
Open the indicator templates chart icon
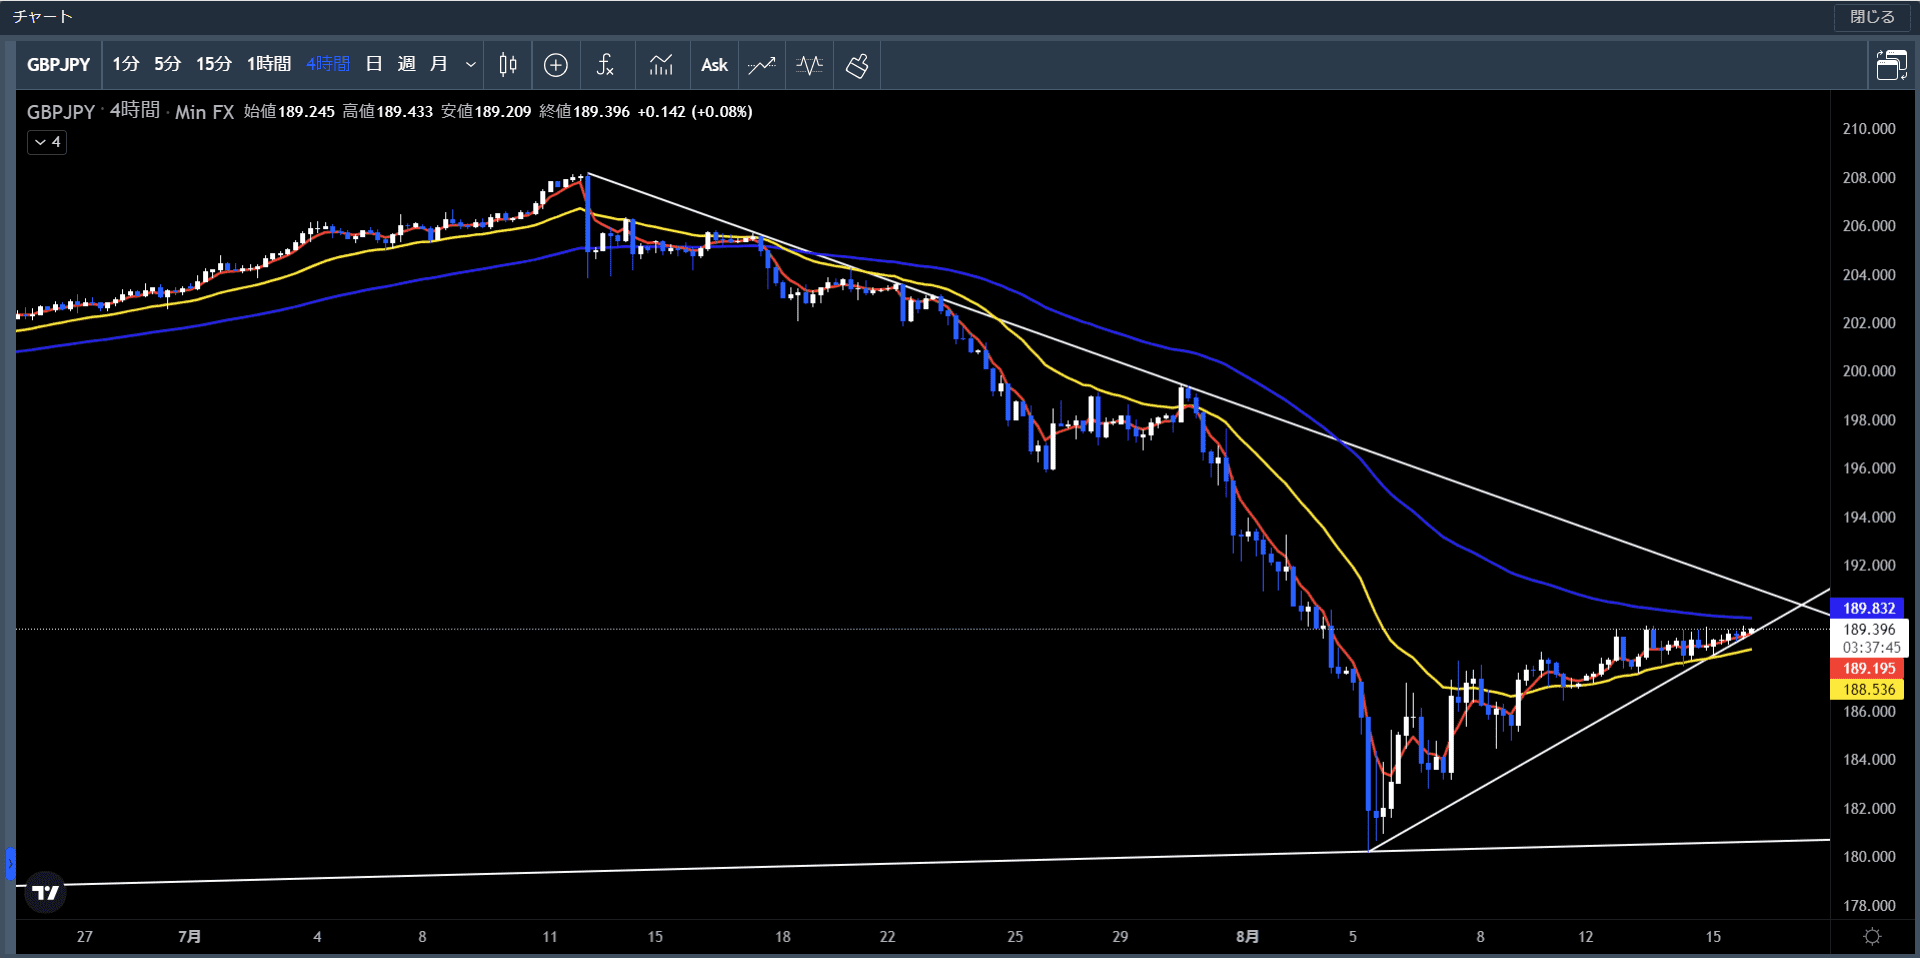pyautogui.click(x=661, y=65)
